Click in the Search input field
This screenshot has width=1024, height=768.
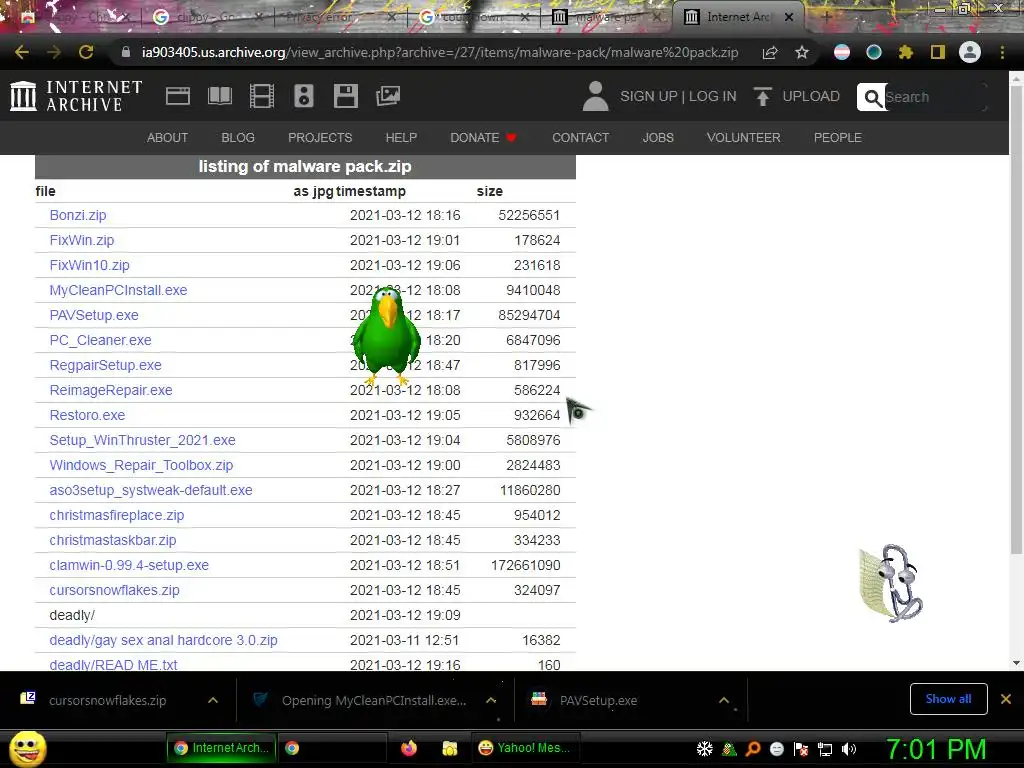coord(934,97)
